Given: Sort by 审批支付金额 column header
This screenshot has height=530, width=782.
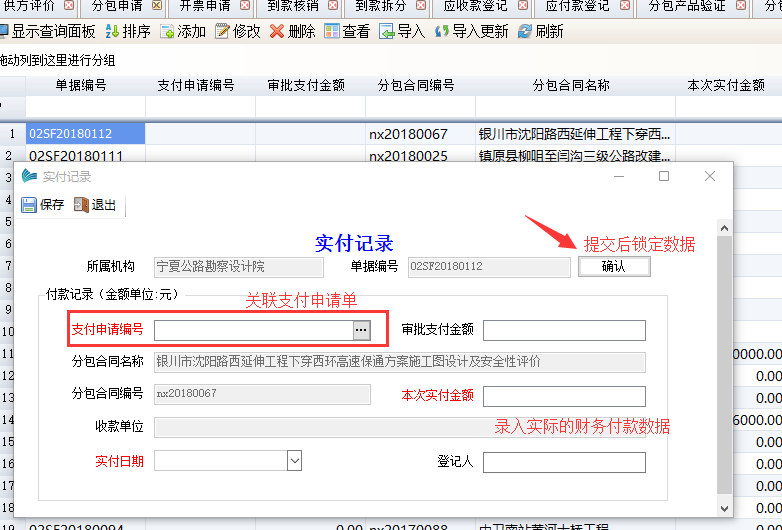Looking at the screenshot, I should 310,86.
